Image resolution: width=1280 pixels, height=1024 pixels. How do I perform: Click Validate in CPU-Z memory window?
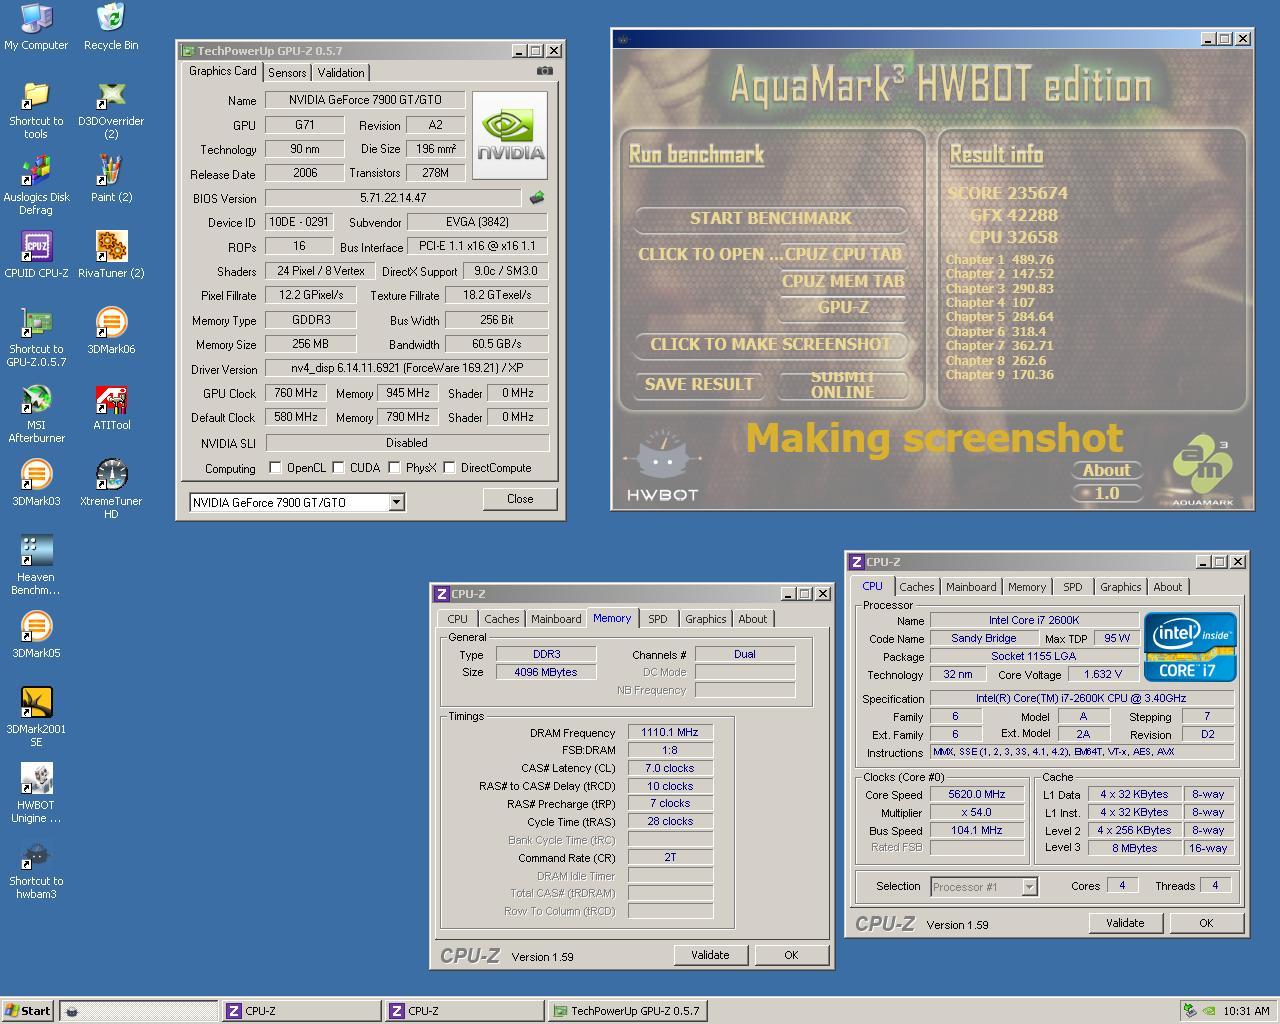click(710, 955)
